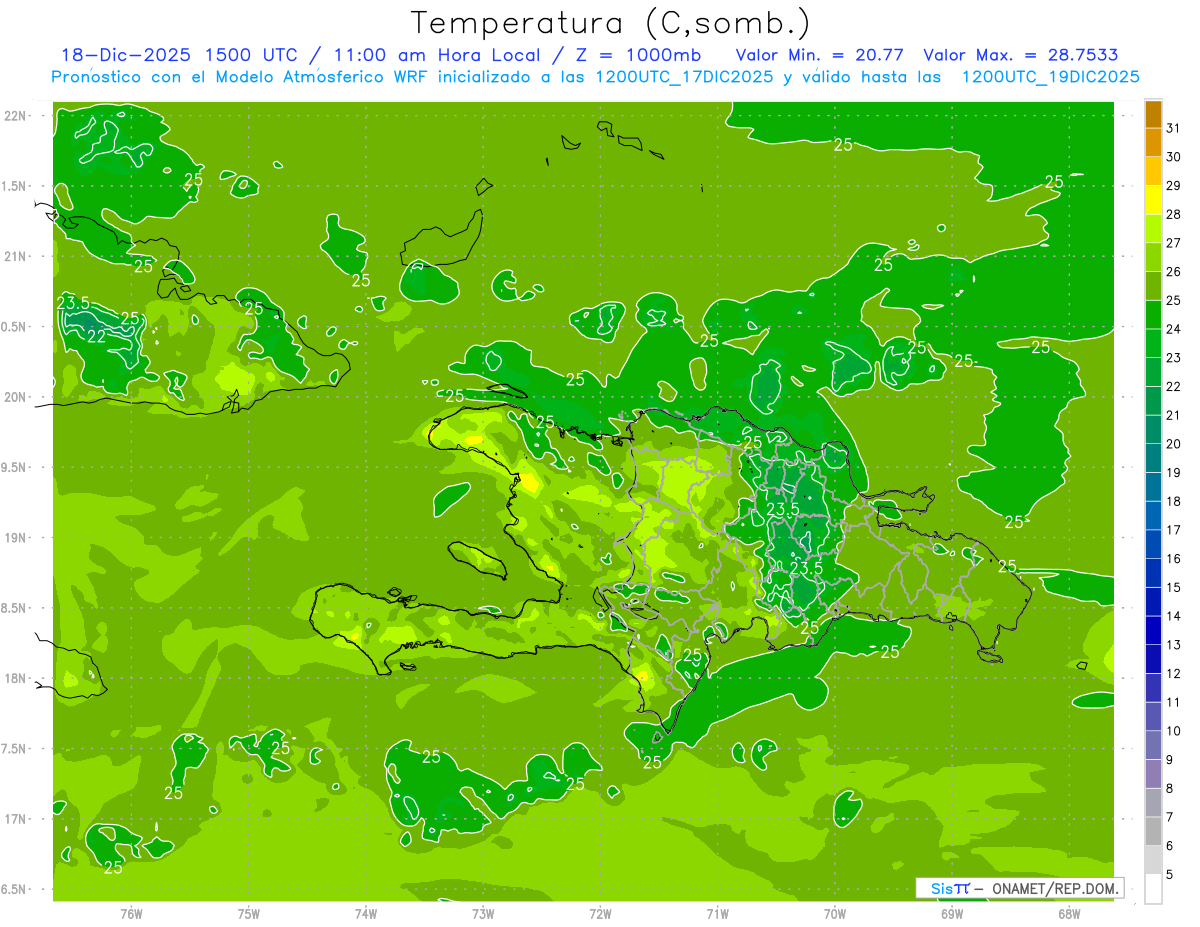Click the "71W" longitude axis label

click(x=717, y=914)
